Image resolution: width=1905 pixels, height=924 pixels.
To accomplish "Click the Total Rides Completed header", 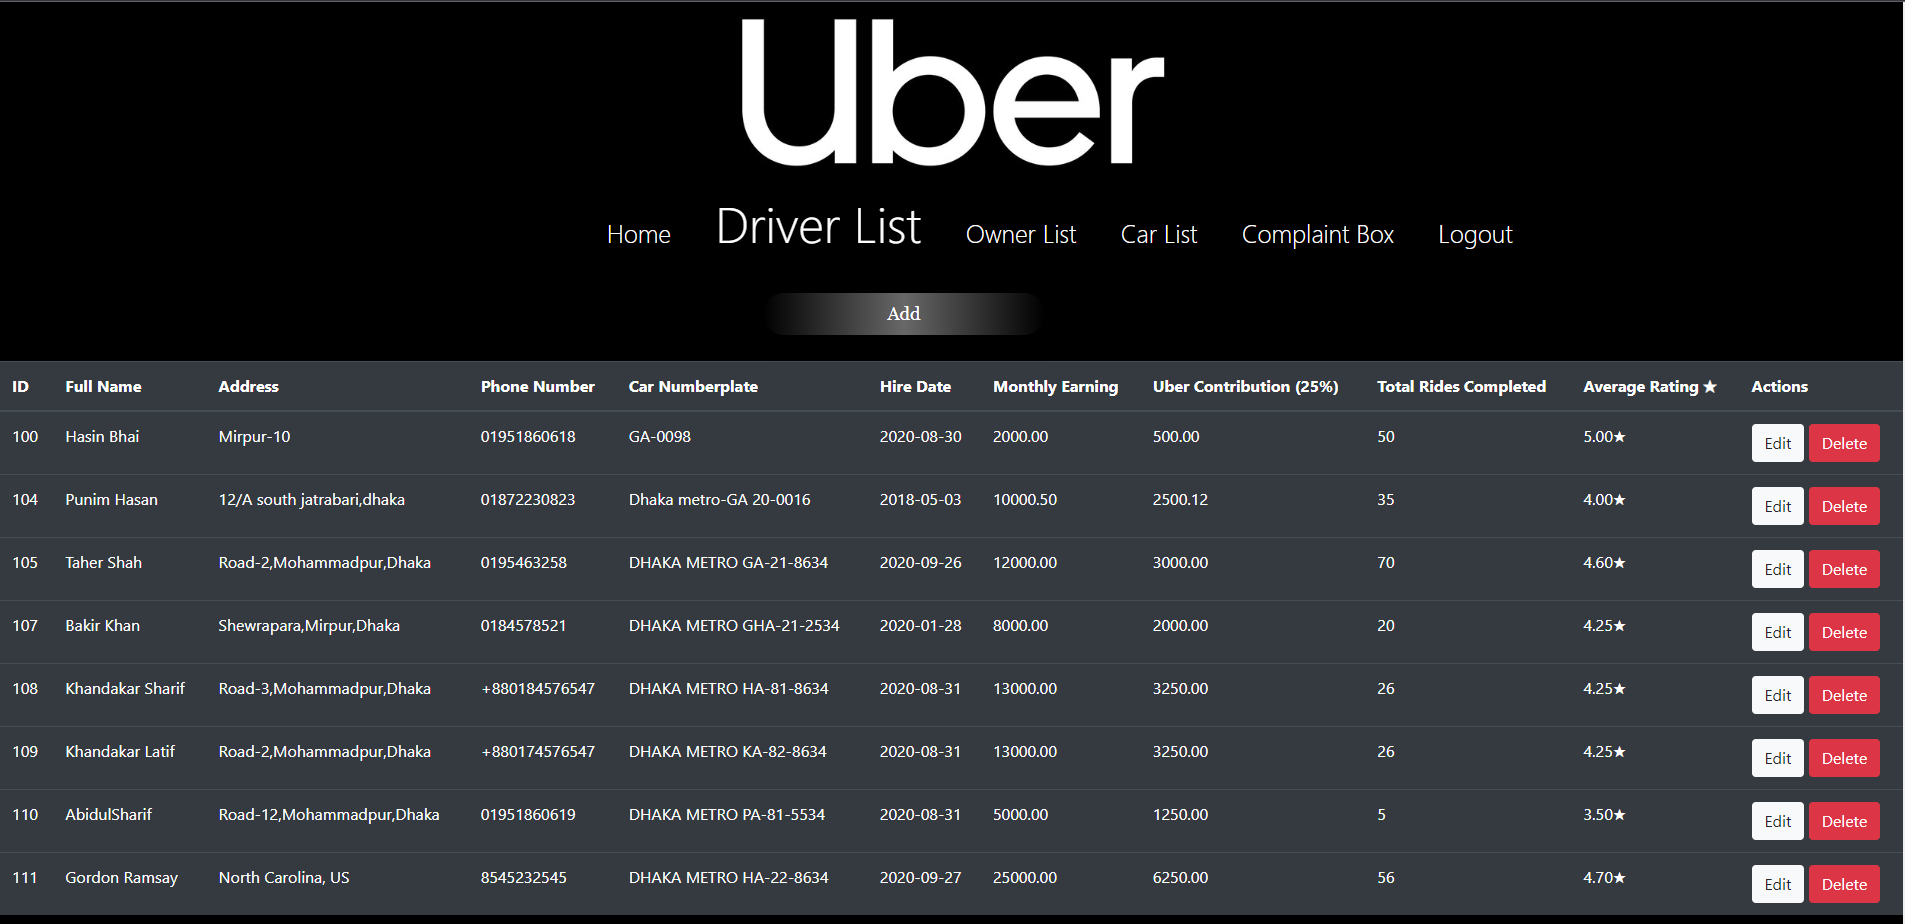I will pos(1461,386).
